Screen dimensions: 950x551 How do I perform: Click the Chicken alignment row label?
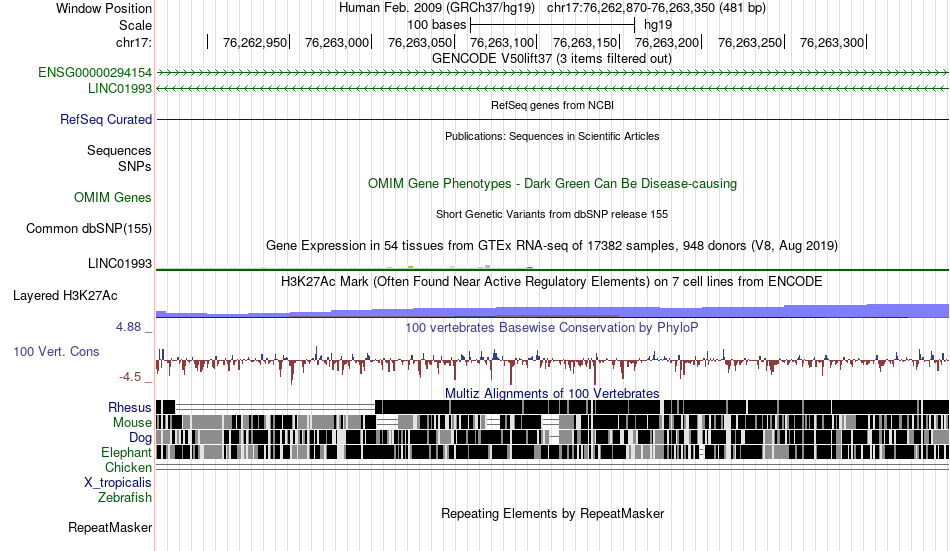click(128, 467)
